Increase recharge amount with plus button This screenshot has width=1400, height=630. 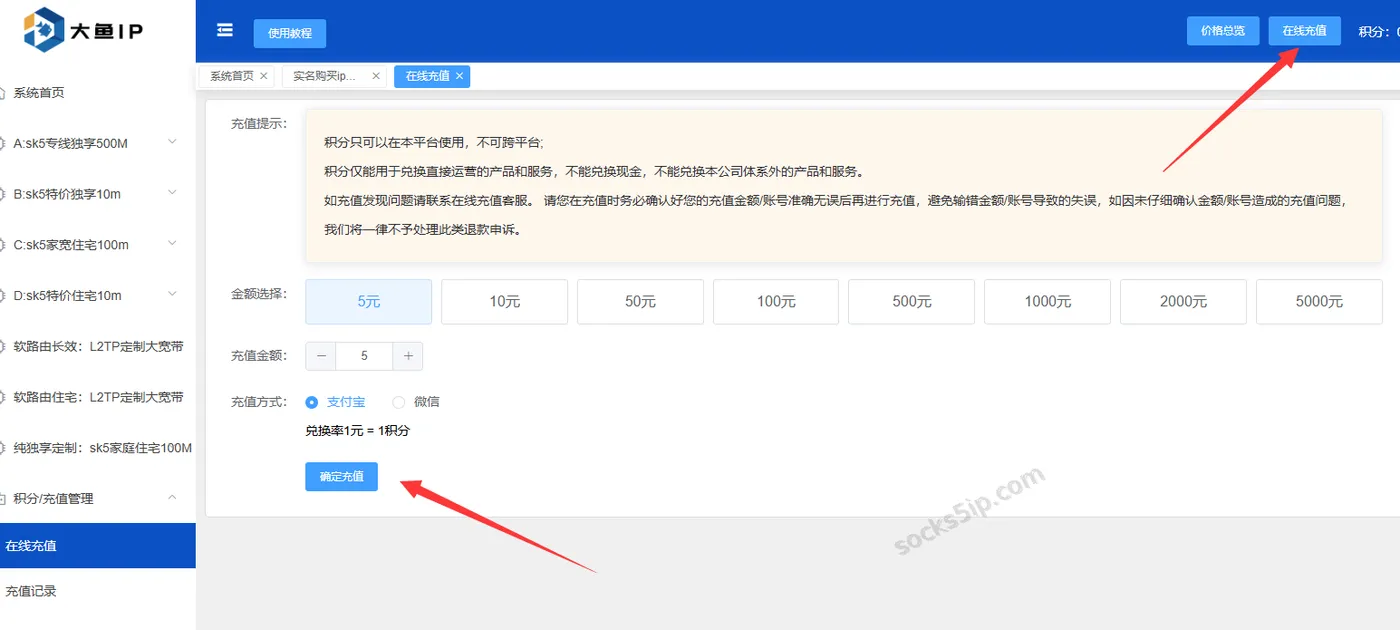[408, 356]
